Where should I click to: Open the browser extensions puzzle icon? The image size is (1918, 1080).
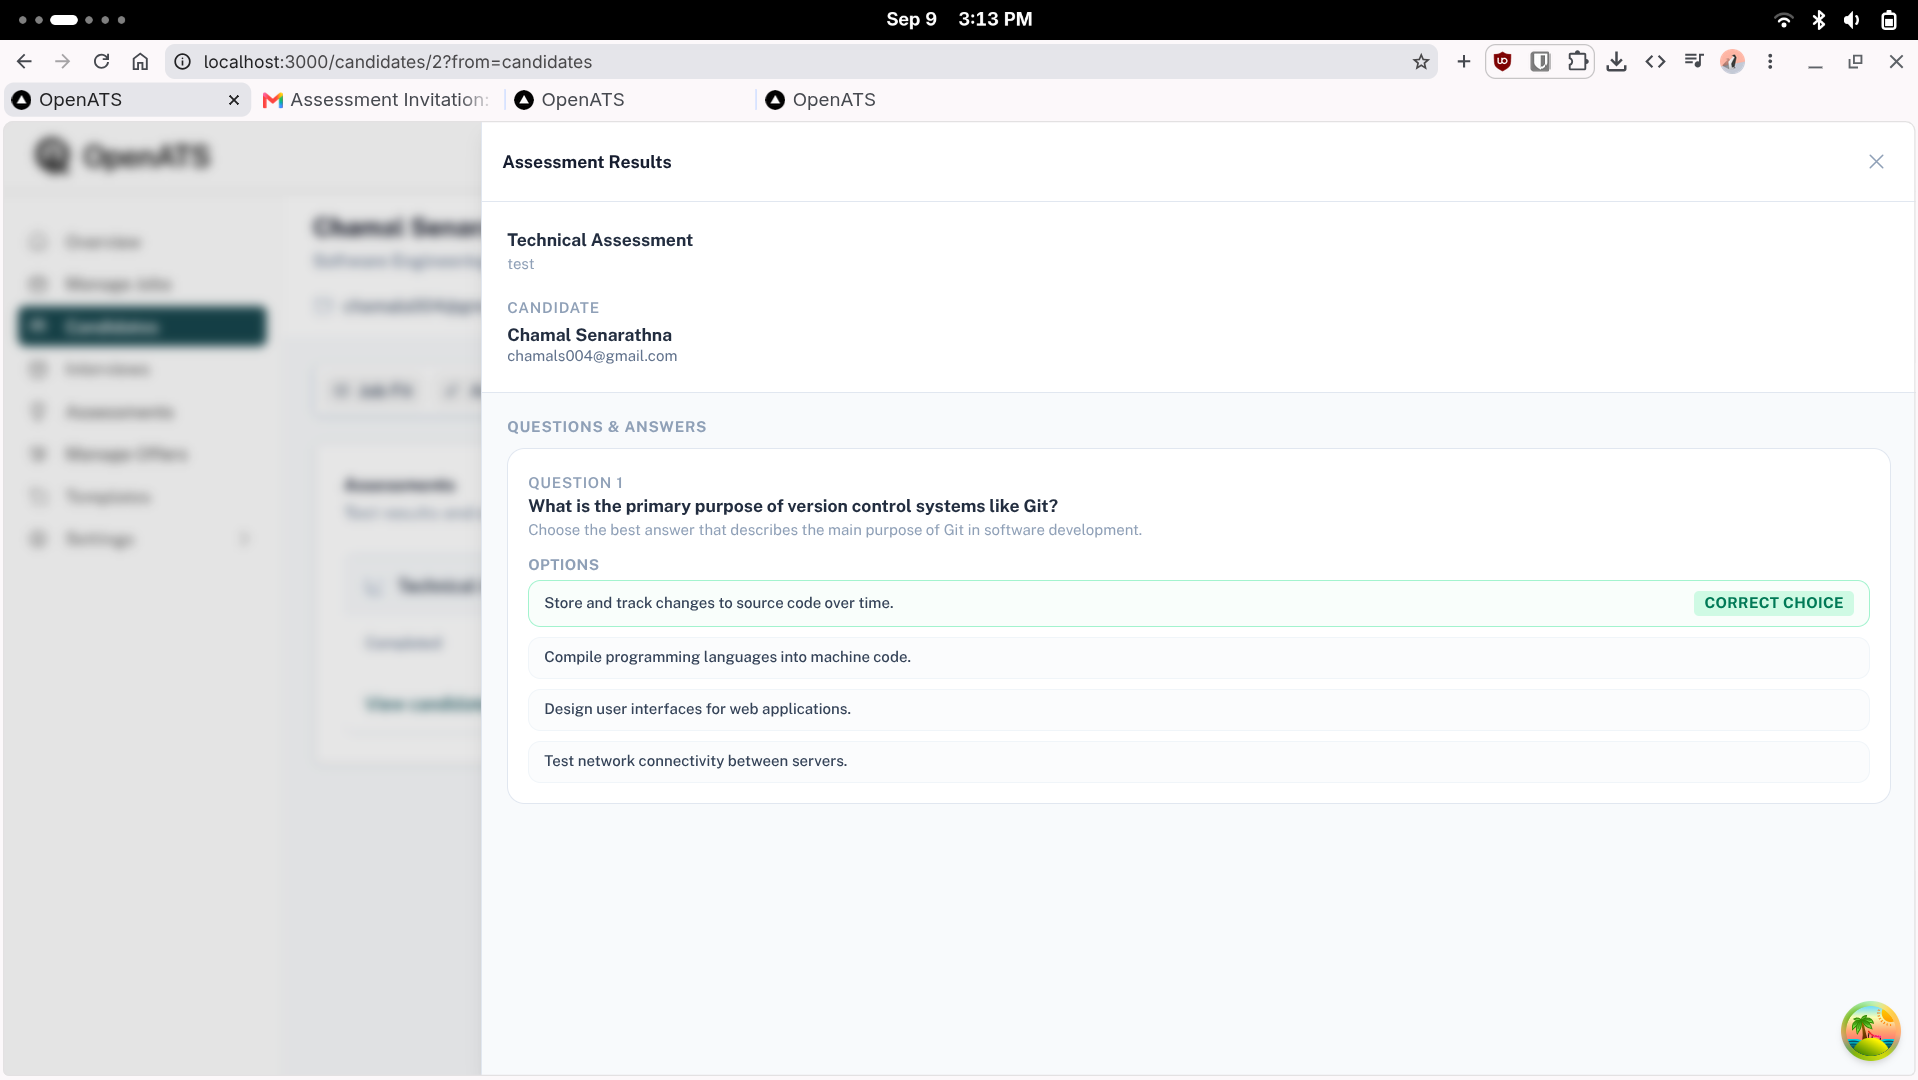point(1578,62)
